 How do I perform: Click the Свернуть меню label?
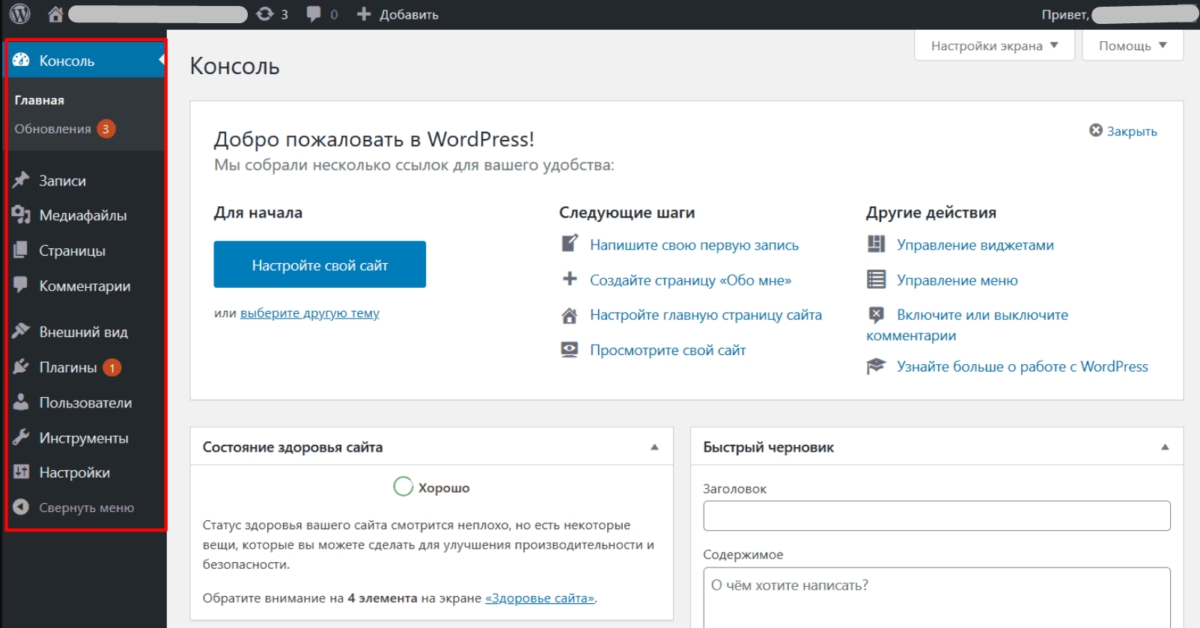pos(86,508)
